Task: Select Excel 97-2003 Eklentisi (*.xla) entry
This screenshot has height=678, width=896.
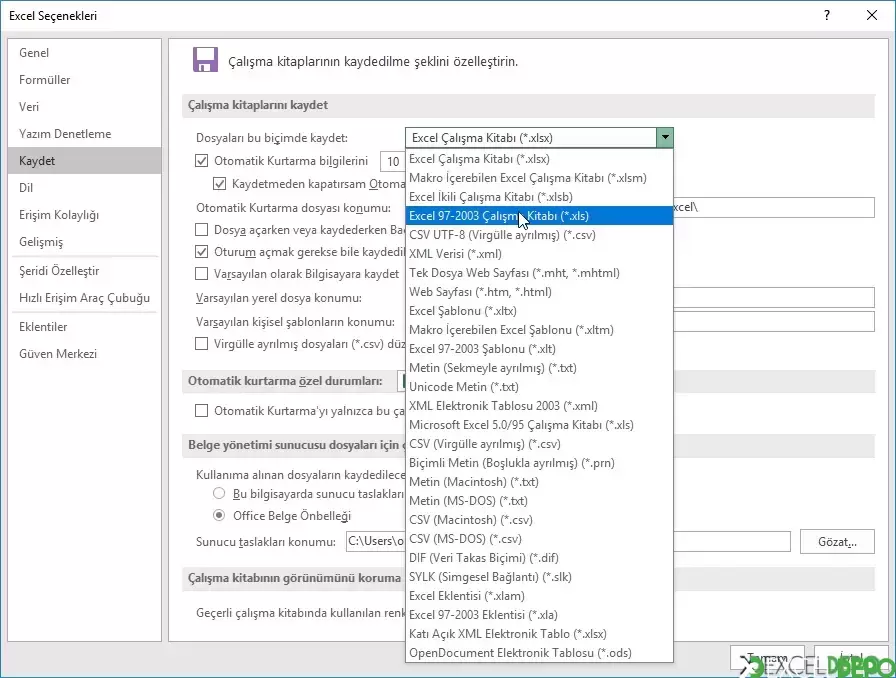Action: pos(539,615)
